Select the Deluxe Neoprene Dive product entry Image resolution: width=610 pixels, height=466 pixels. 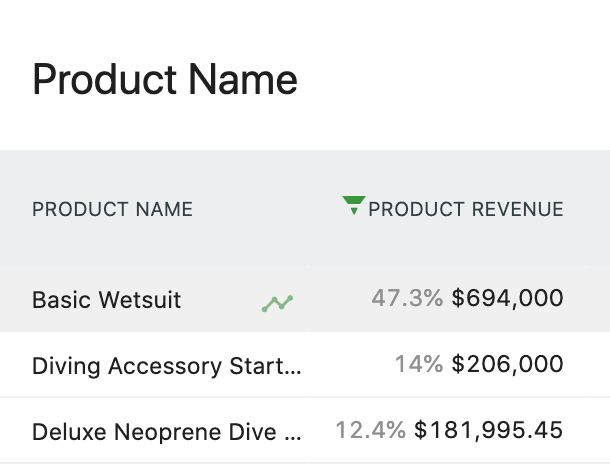point(166,432)
